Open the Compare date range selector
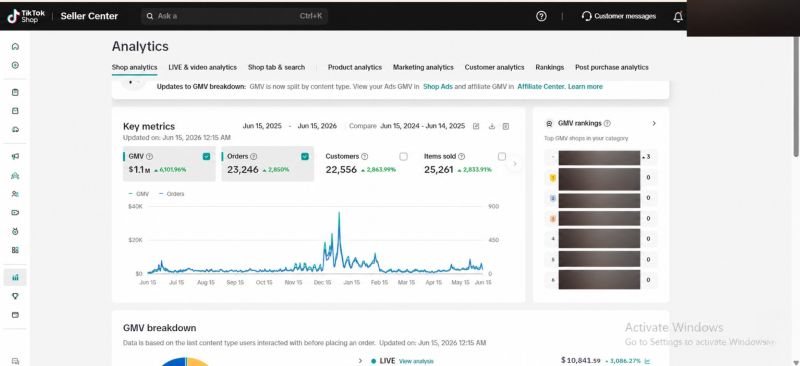Image resolution: width=800 pixels, height=366 pixels. point(422,126)
